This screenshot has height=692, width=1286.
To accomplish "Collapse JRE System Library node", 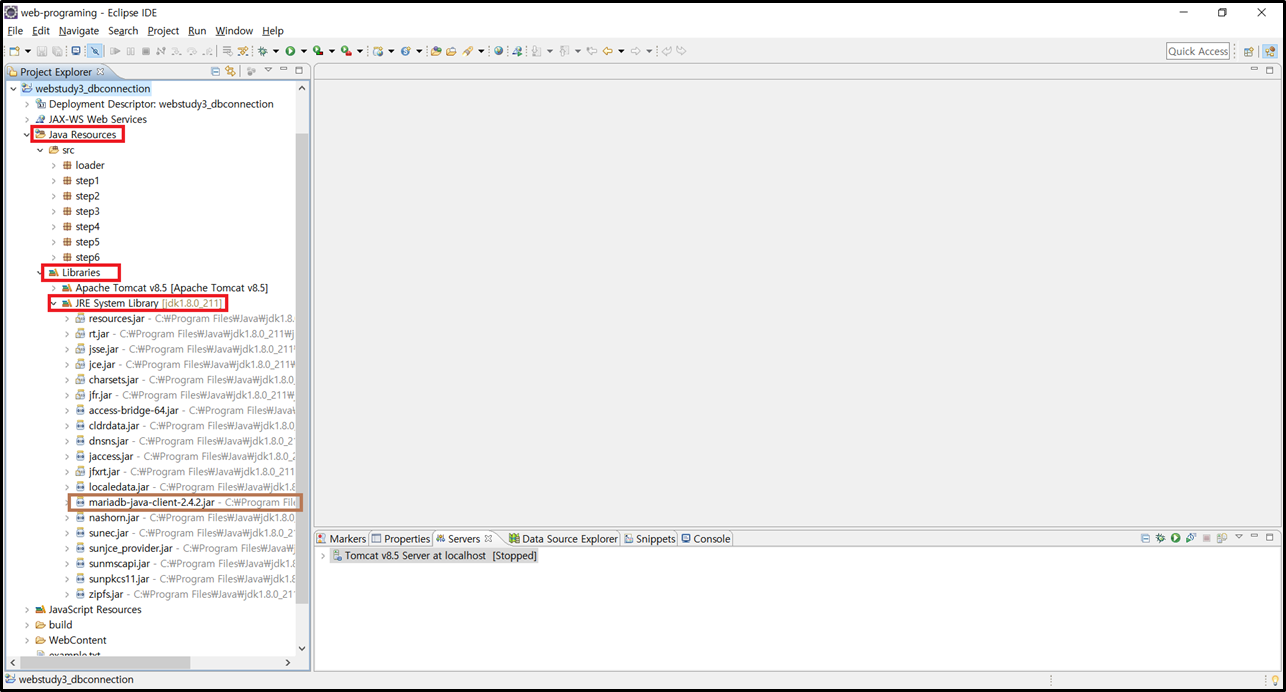I will point(54,303).
